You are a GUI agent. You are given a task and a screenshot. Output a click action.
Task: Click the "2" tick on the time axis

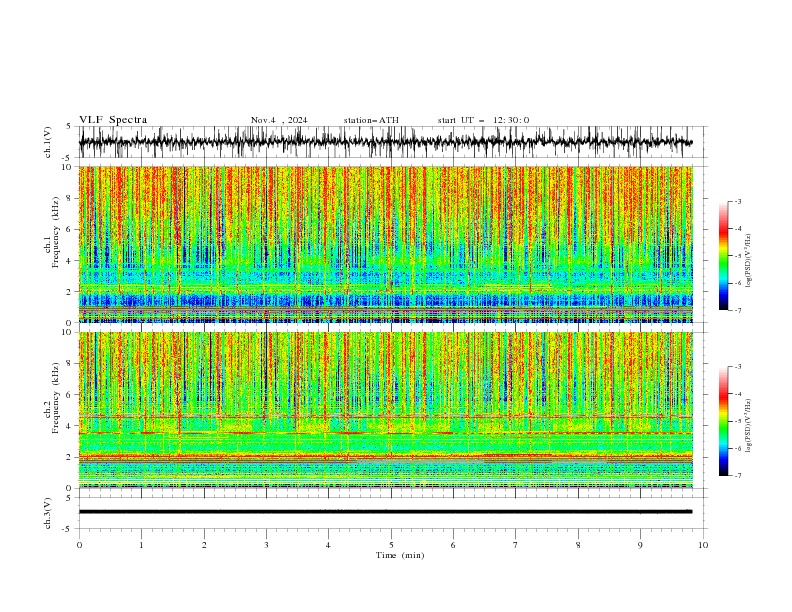(204, 545)
